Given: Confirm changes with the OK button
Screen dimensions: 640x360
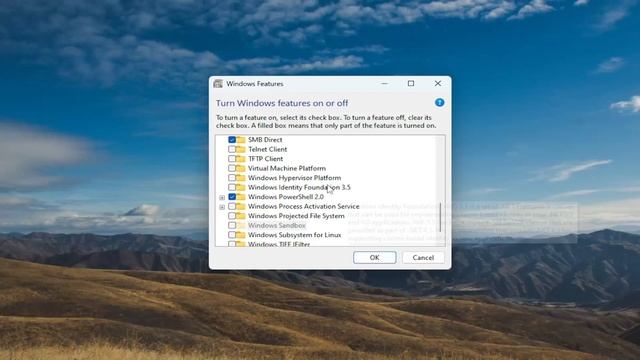Looking at the screenshot, I should tap(374, 258).
